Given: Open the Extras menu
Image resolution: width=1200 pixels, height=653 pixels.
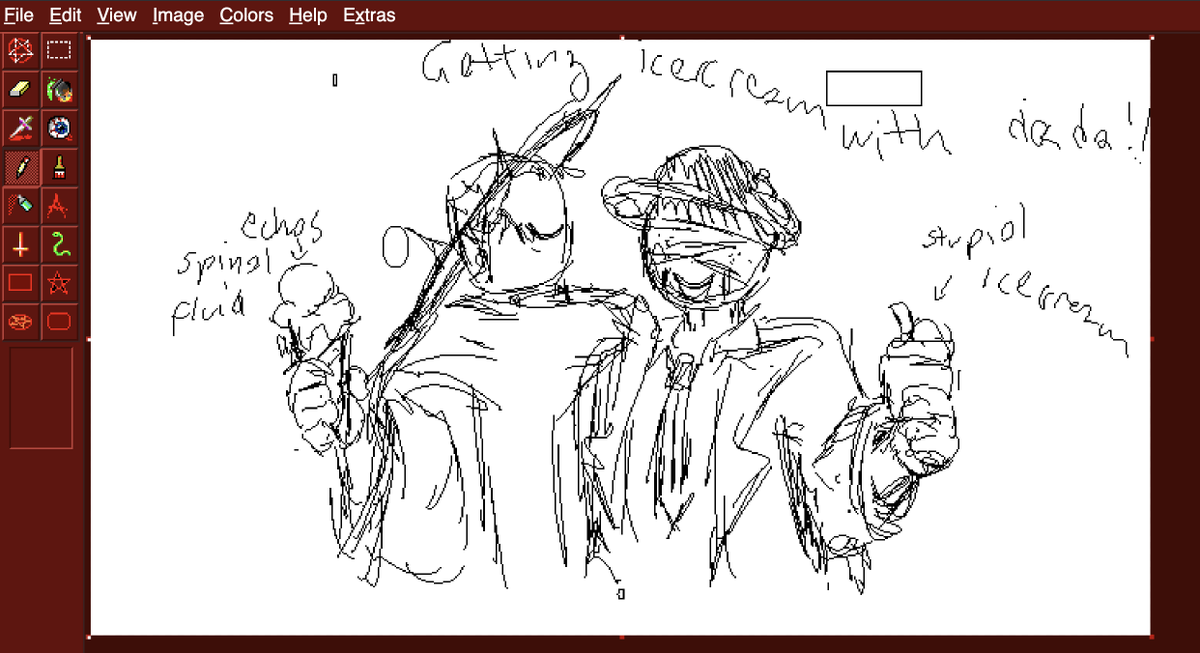Looking at the screenshot, I should (368, 15).
